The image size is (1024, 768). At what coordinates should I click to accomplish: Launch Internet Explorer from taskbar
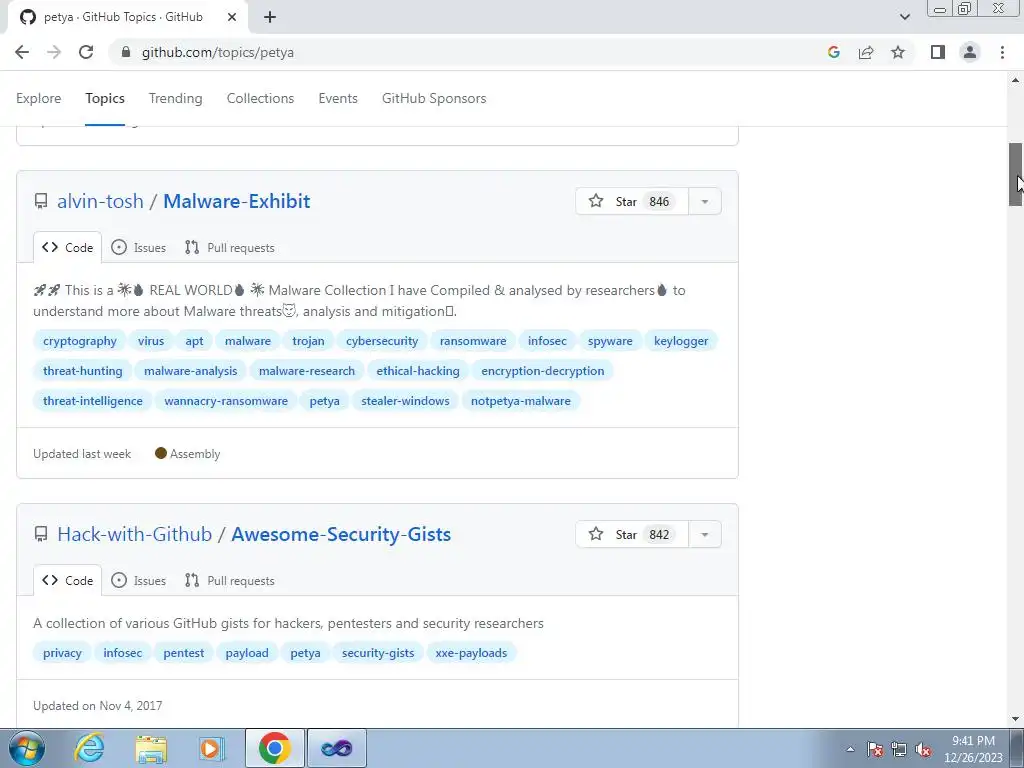point(89,748)
